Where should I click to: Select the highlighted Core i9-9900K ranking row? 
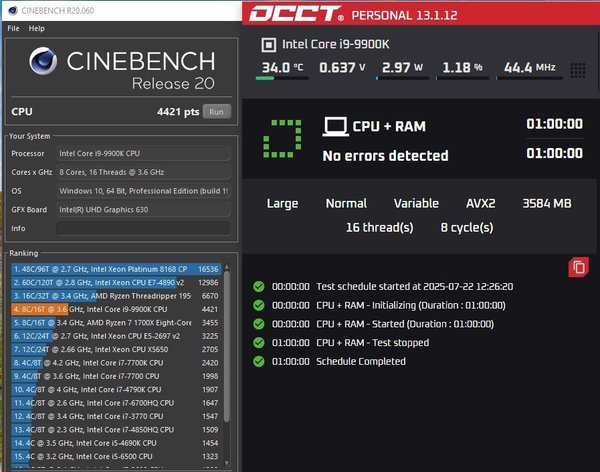tap(116, 309)
